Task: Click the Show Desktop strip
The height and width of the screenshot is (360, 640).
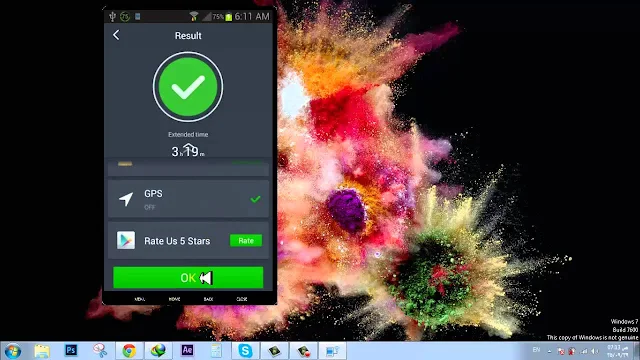Action: [637, 351]
